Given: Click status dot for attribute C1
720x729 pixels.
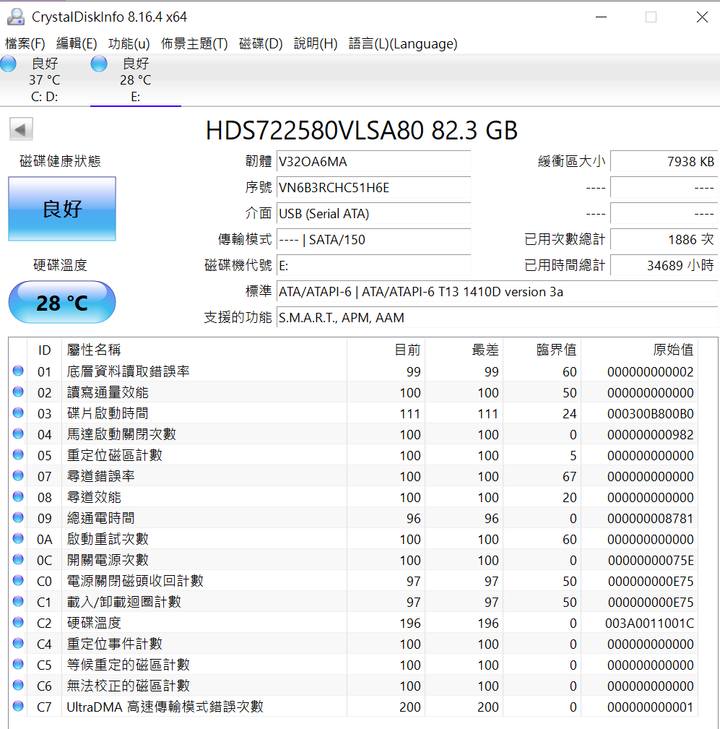Looking at the screenshot, I should tap(18, 601).
